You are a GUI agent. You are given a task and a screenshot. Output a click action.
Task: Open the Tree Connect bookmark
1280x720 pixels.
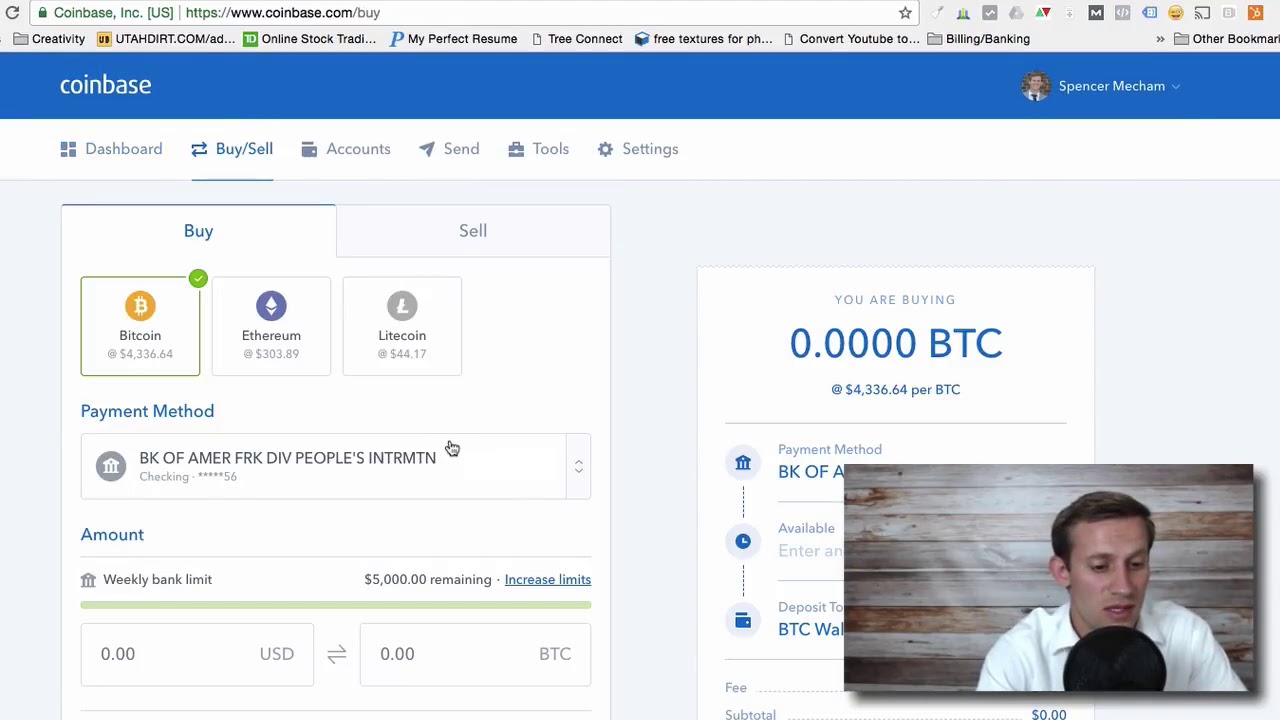(577, 39)
